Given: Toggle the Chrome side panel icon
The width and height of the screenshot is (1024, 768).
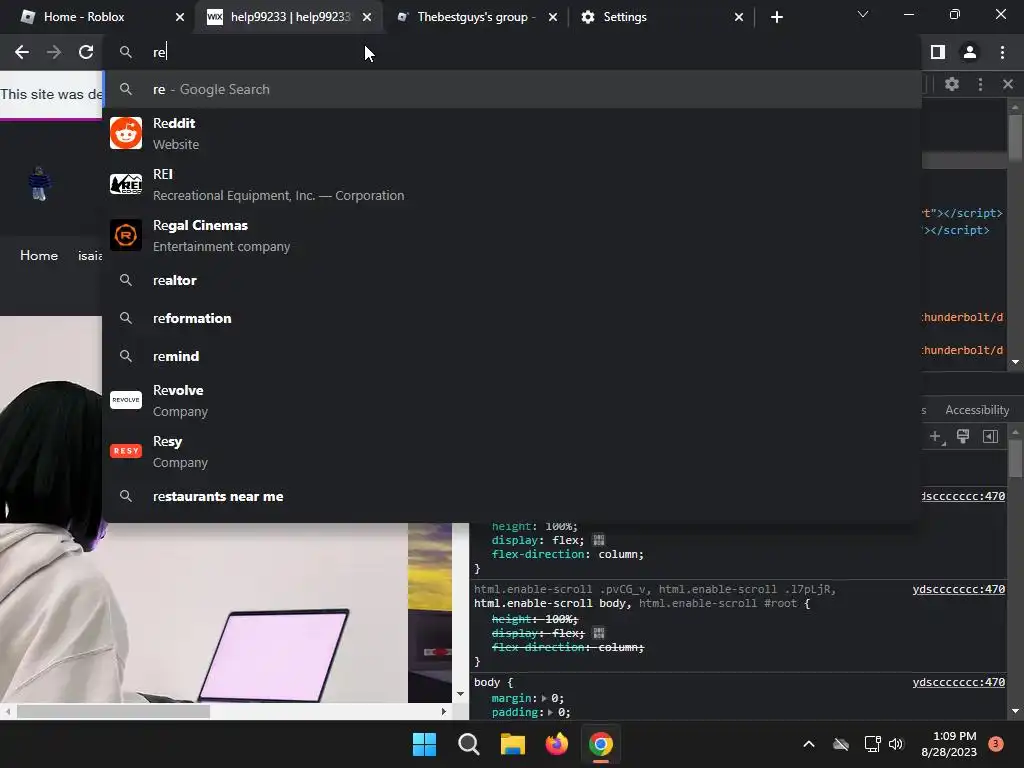Looking at the screenshot, I should coord(938,52).
